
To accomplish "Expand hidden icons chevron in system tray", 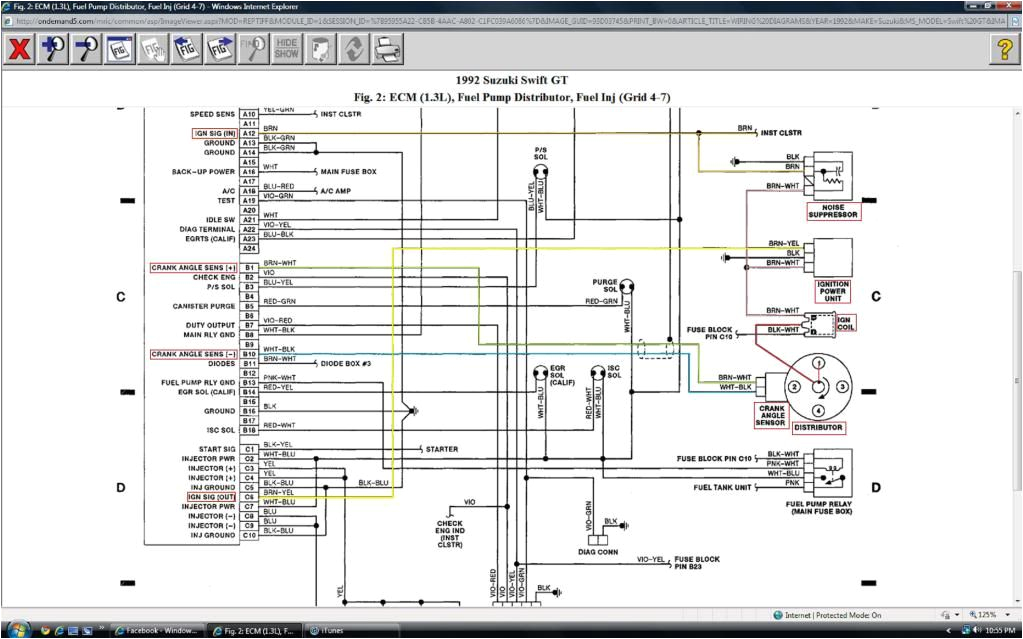I will [948, 630].
